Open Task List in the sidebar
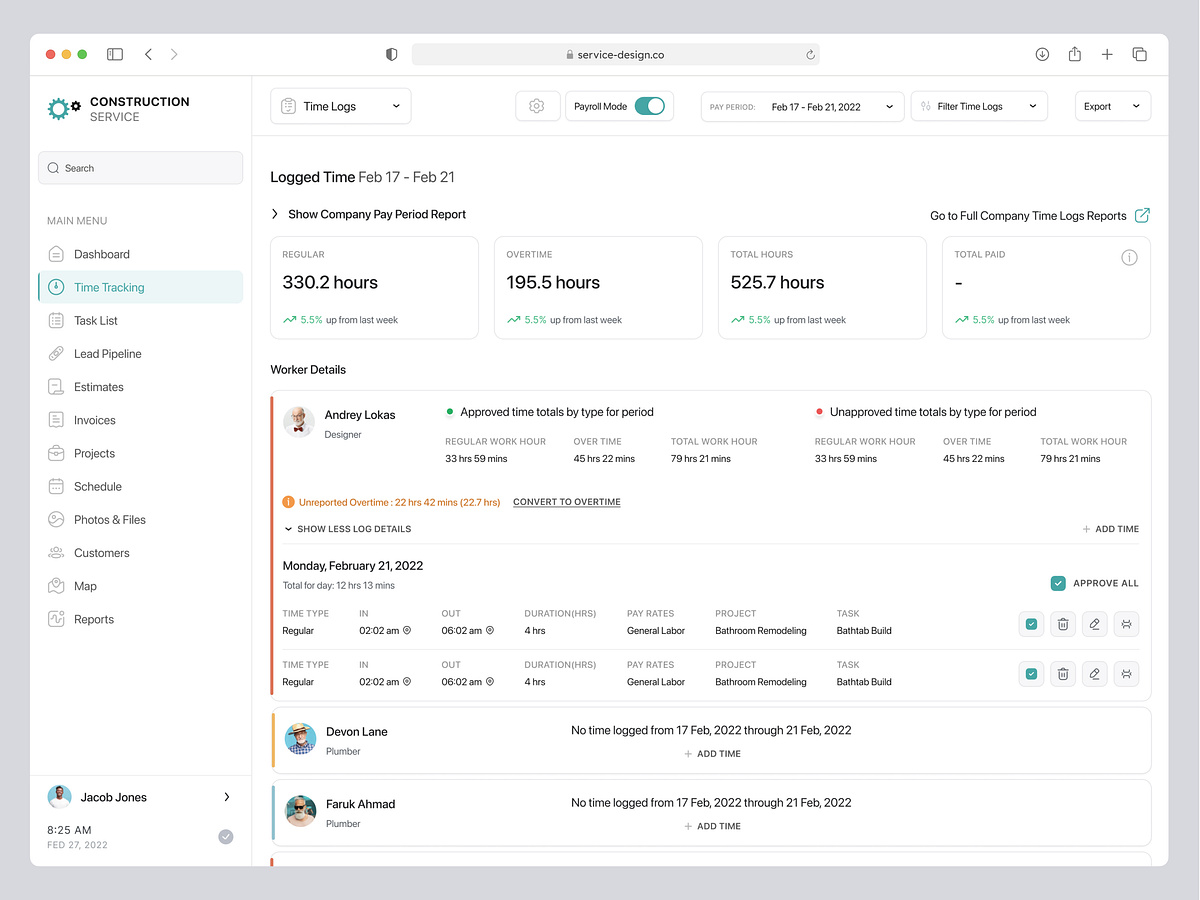 point(140,320)
